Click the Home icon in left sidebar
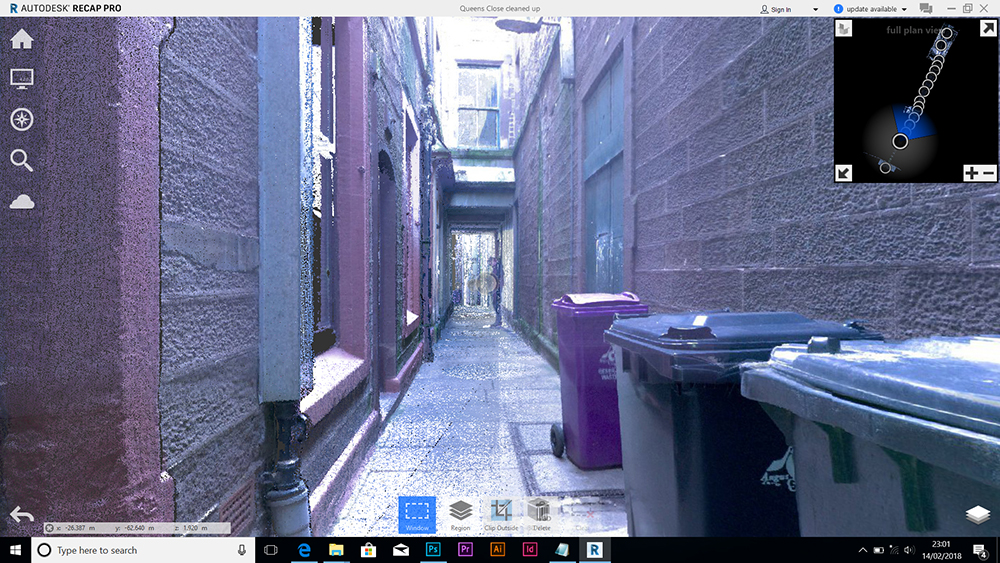 (21, 39)
